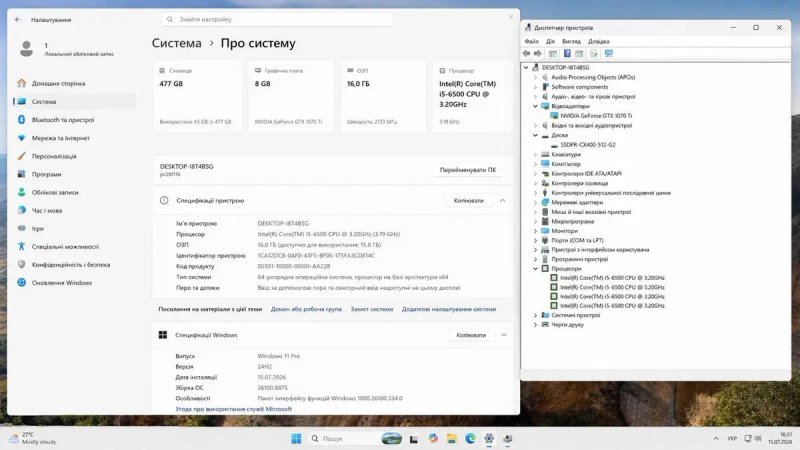Open the Додаткові налаштування системи link
The image size is (800, 450).
pos(449,309)
